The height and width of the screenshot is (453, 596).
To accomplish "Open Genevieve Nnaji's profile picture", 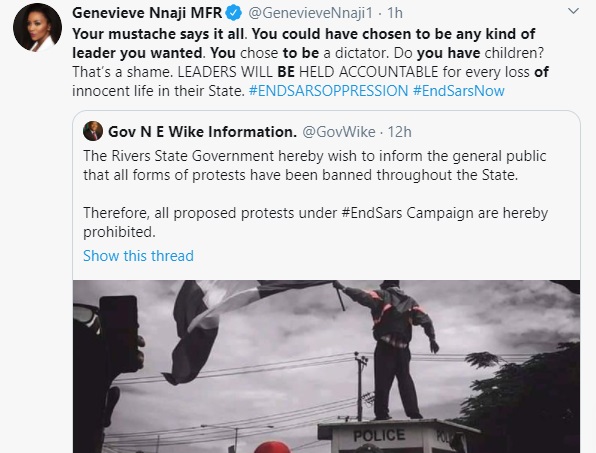I will coord(37,28).
